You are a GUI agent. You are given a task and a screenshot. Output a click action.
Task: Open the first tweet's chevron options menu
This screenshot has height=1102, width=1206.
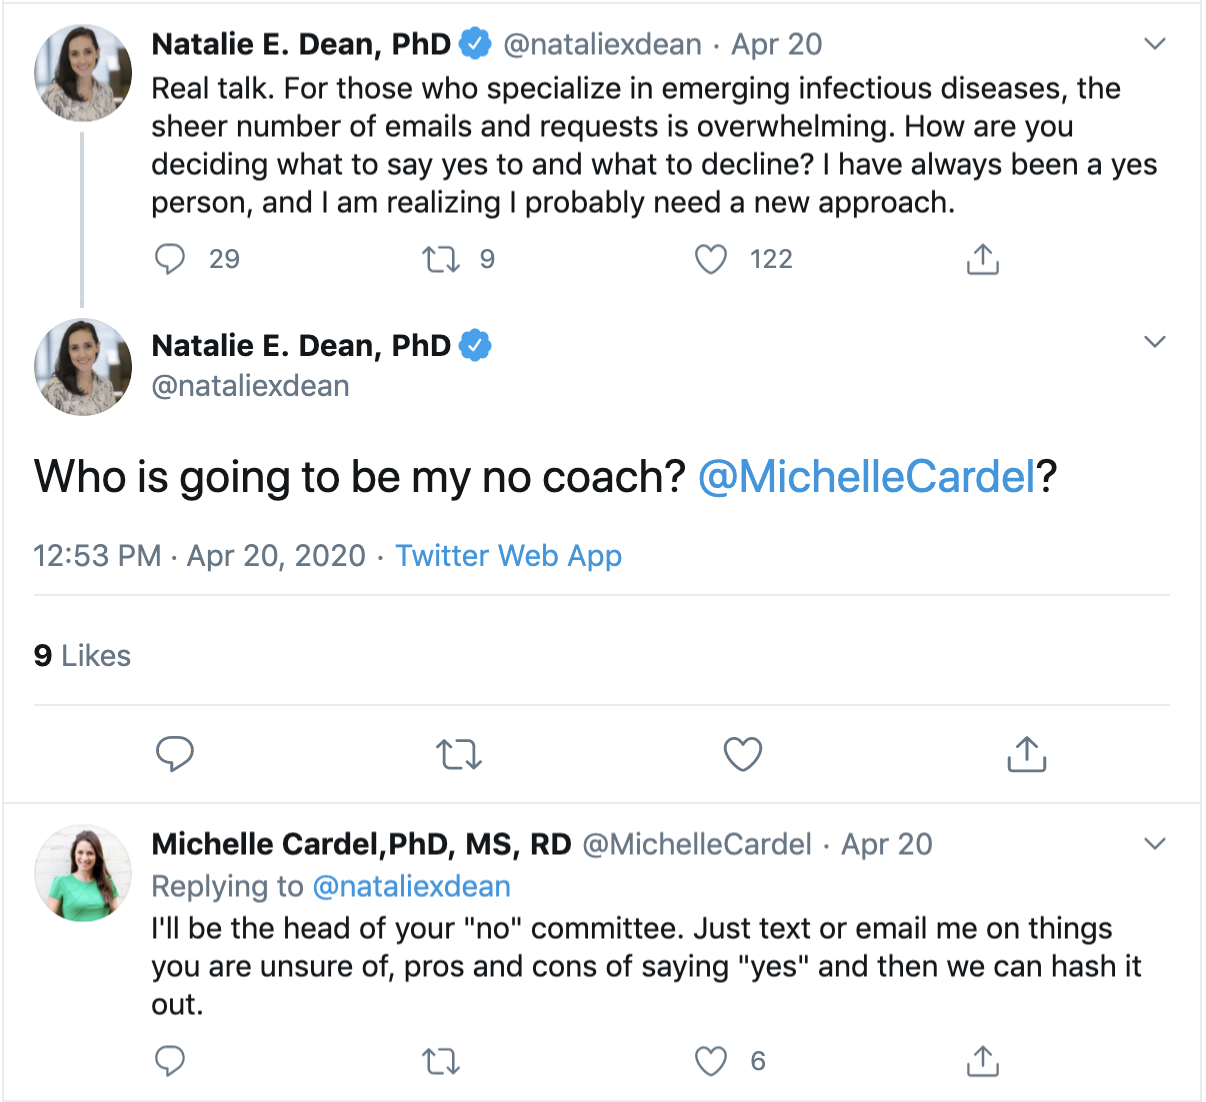point(1155,44)
